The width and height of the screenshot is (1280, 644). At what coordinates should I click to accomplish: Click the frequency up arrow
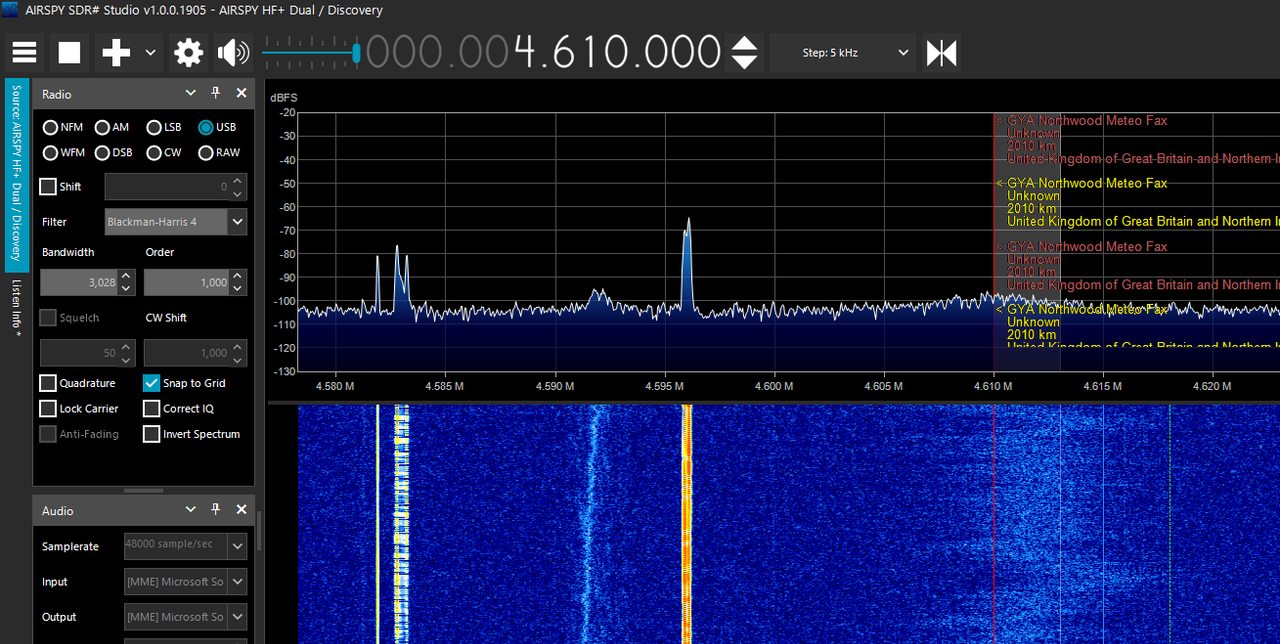tap(744, 43)
